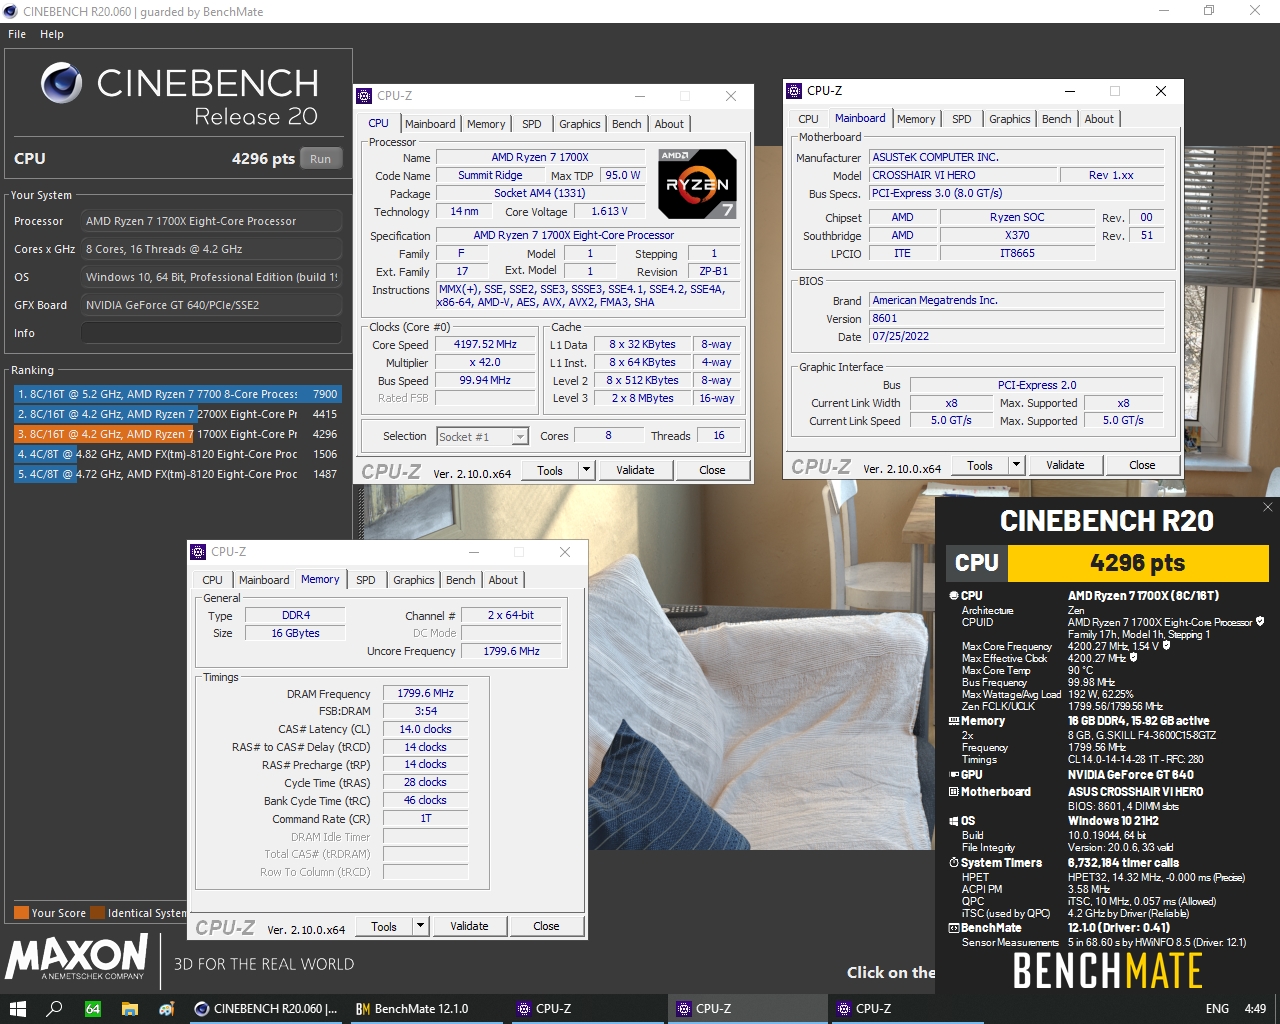
Task: Click the Windows OS icon in BenchMate panel
Action: [954, 821]
